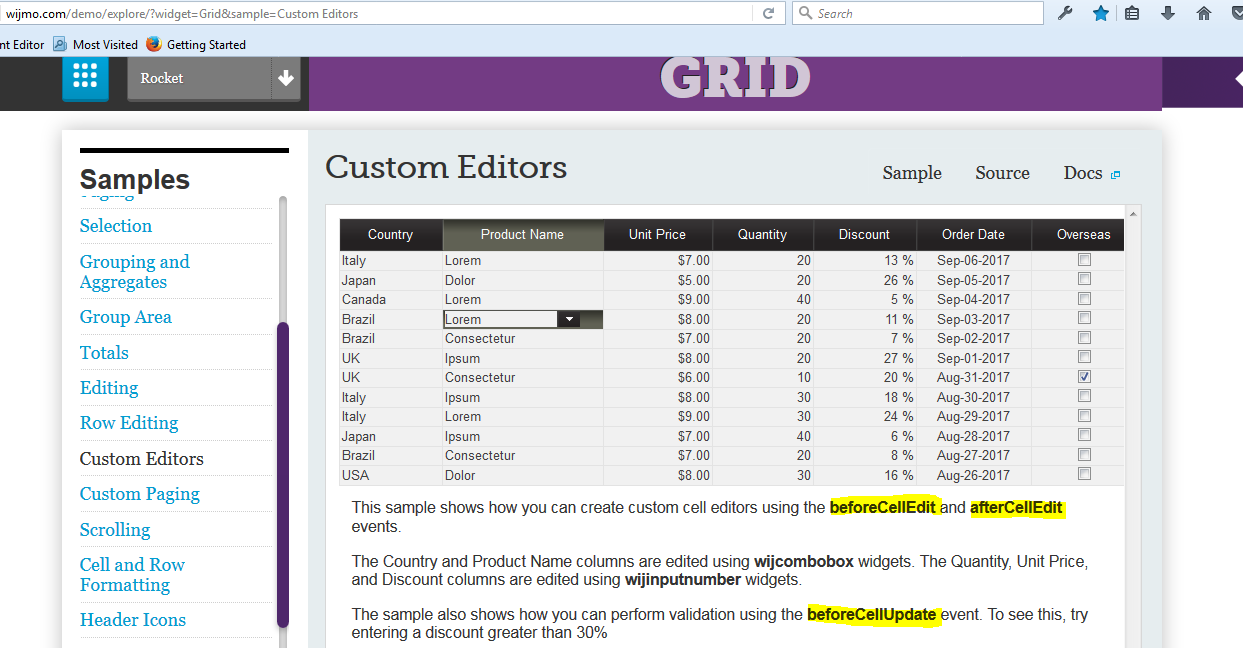Sort by the Unit Price column header
The width and height of the screenshot is (1243, 648).
pos(657,234)
